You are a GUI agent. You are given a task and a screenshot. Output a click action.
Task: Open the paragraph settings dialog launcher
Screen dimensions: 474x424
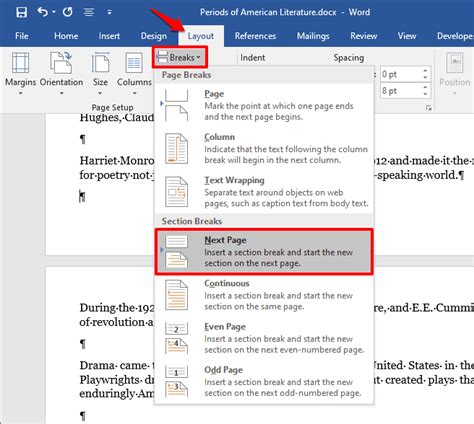point(429,108)
